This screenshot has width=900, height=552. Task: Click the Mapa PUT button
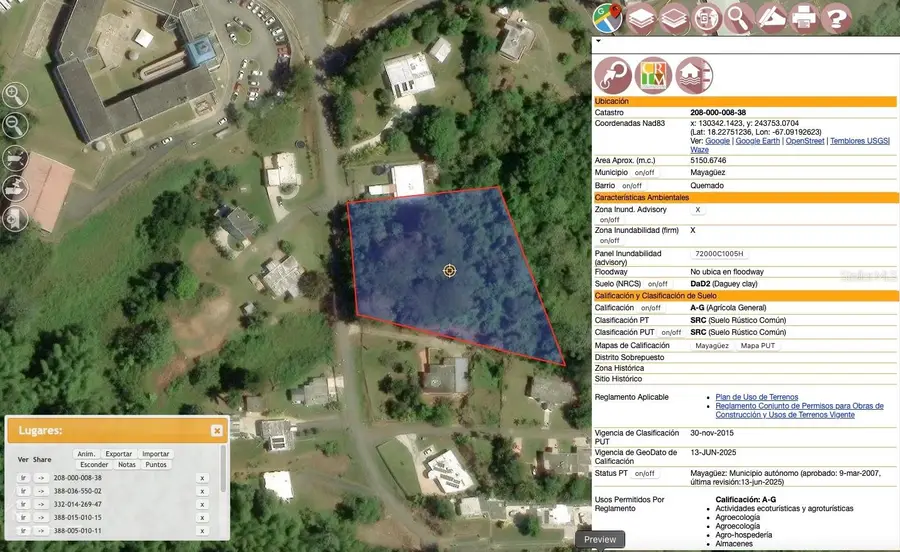coord(758,346)
